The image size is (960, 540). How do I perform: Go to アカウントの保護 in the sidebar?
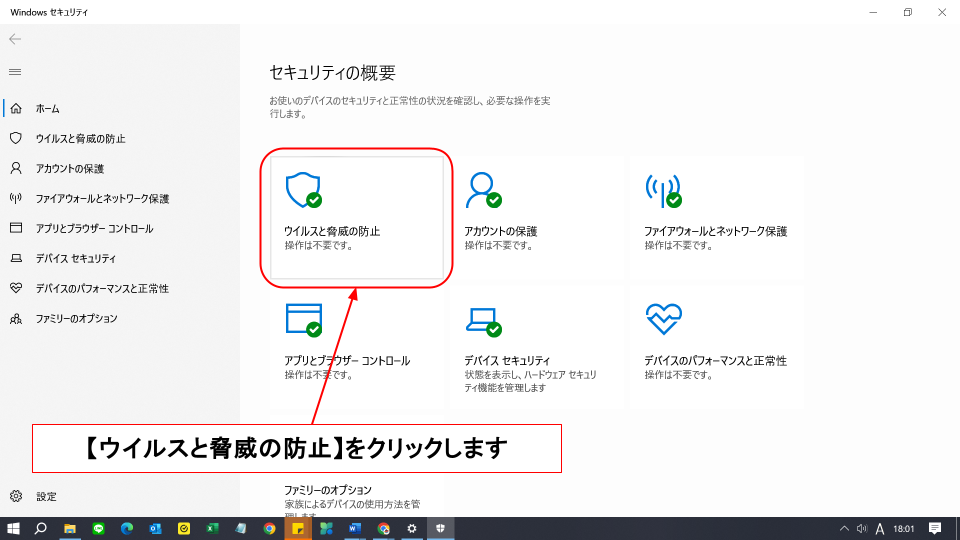69,168
